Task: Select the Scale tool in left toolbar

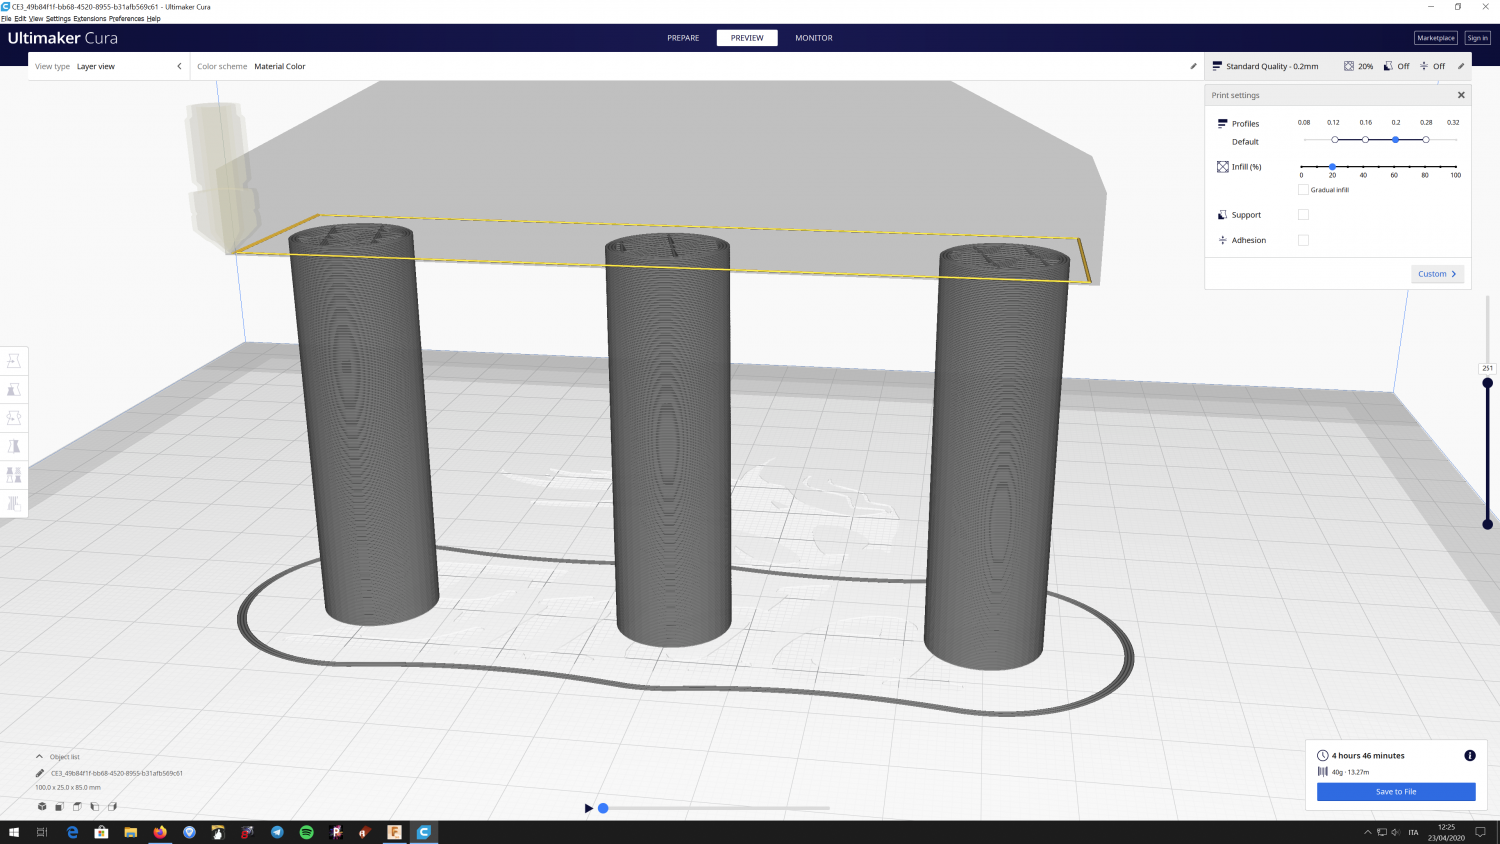Action: coord(14,390)
